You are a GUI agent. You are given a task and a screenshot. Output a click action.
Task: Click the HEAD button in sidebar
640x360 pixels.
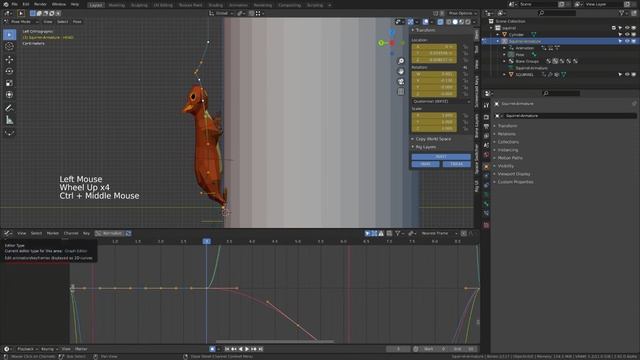[x=425, y=164]
